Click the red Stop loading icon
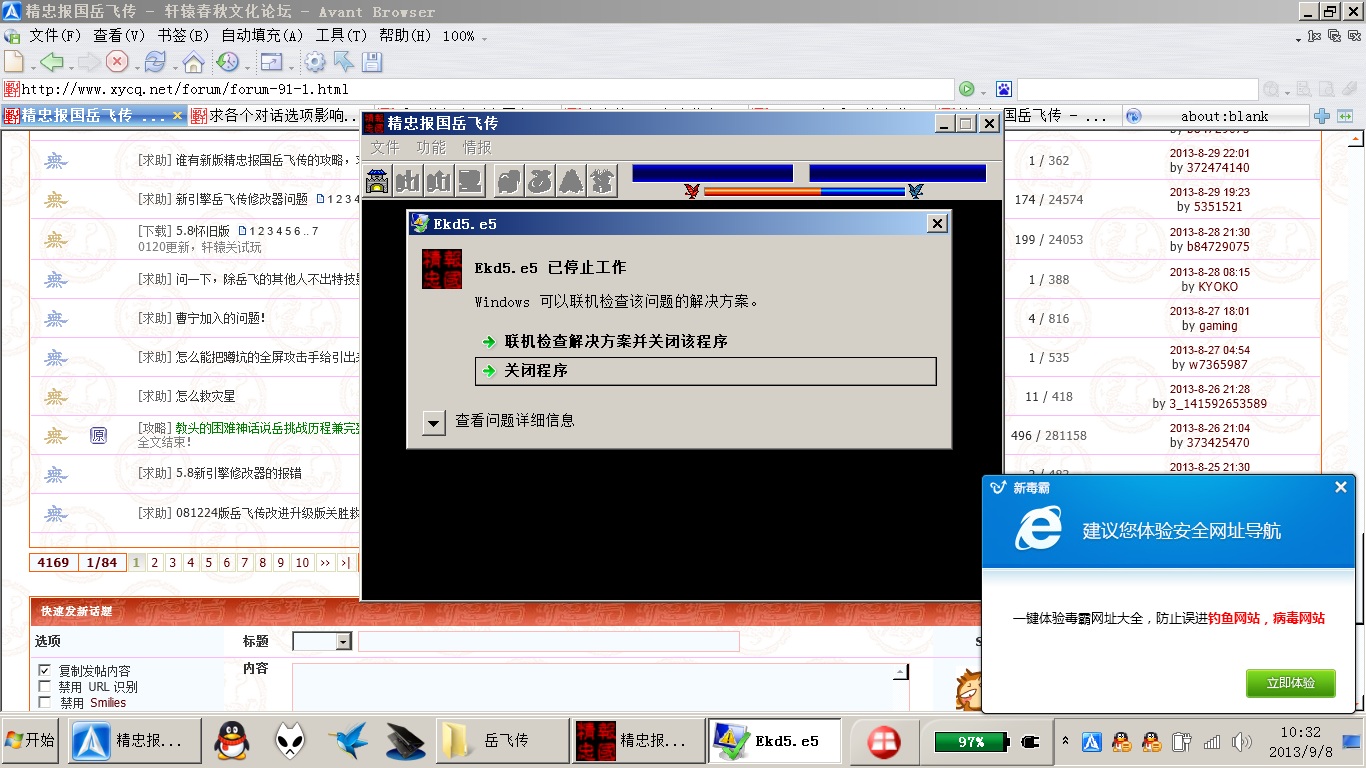Image resolution: width=1366 pixels, height=768 pixels. [x=117, y=62]
